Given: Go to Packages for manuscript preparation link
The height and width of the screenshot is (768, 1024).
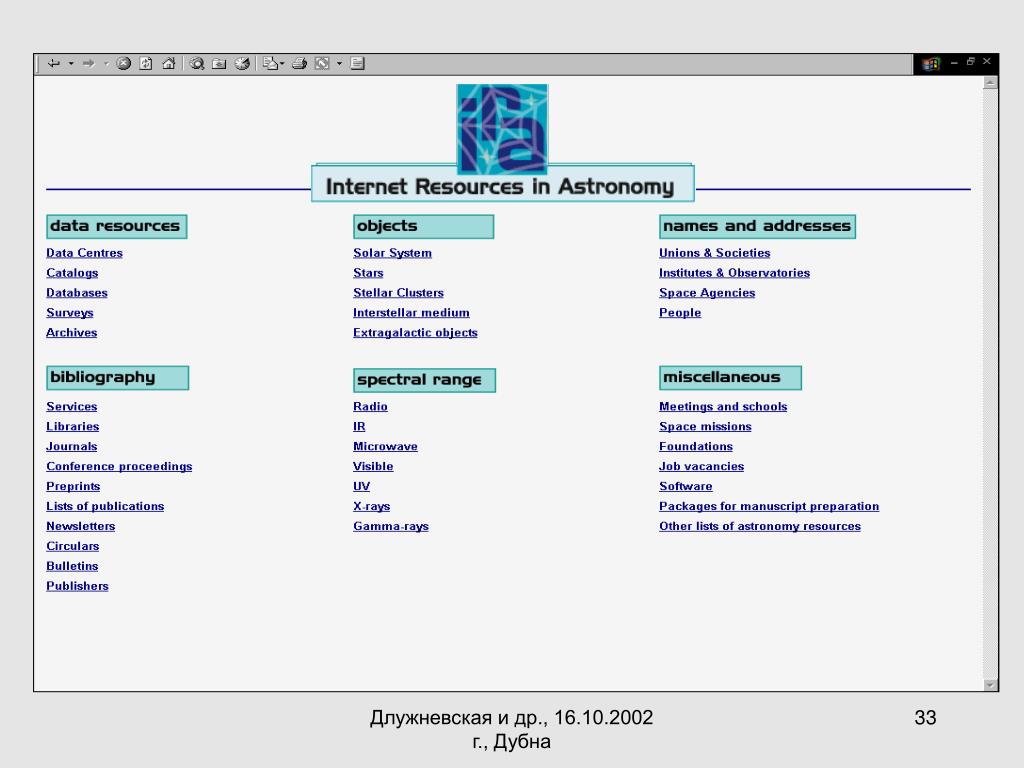Looking at the screenshot, I should point(769,506).
